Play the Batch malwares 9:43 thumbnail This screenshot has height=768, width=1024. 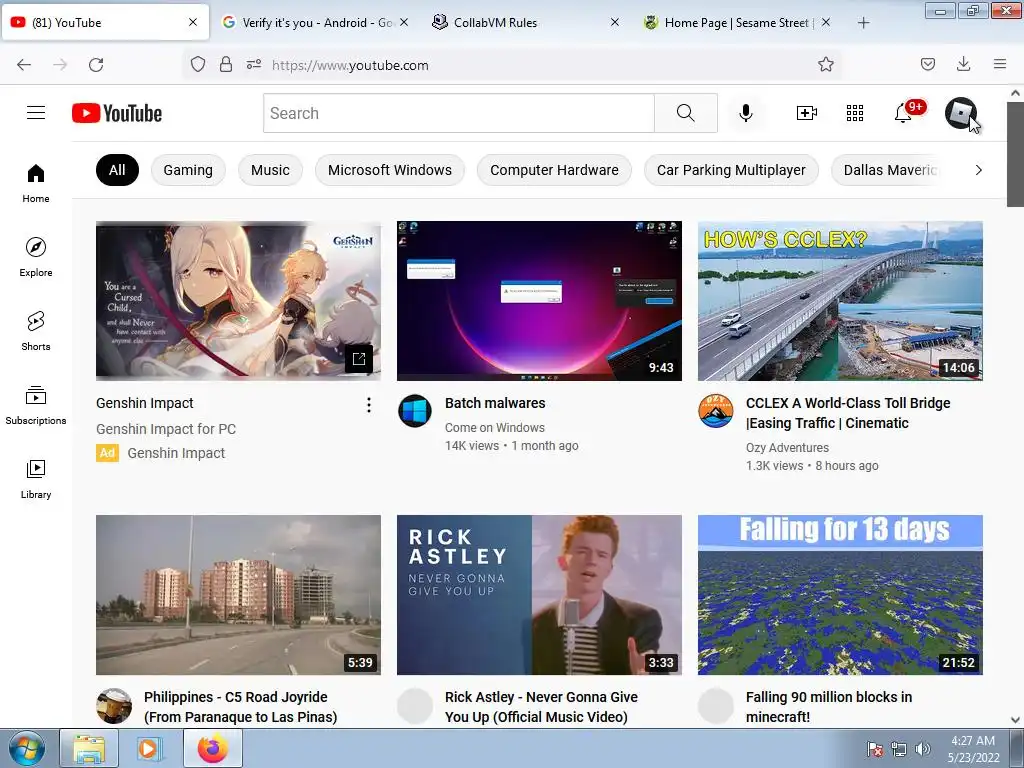pos(539,301)
